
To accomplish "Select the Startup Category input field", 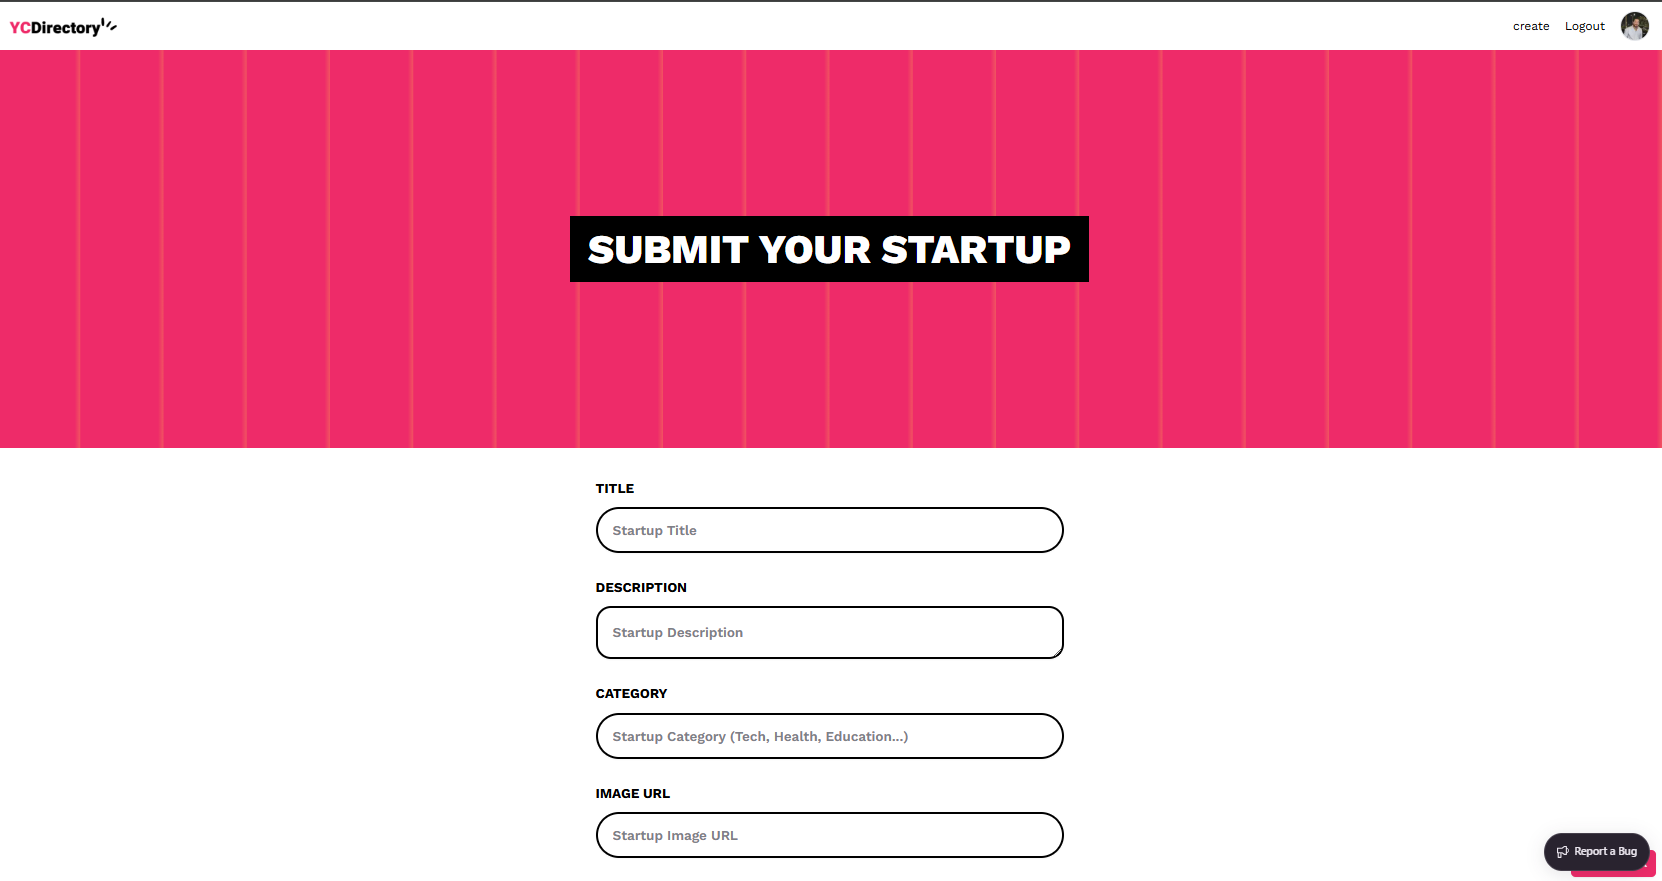I will click(829, 736).
